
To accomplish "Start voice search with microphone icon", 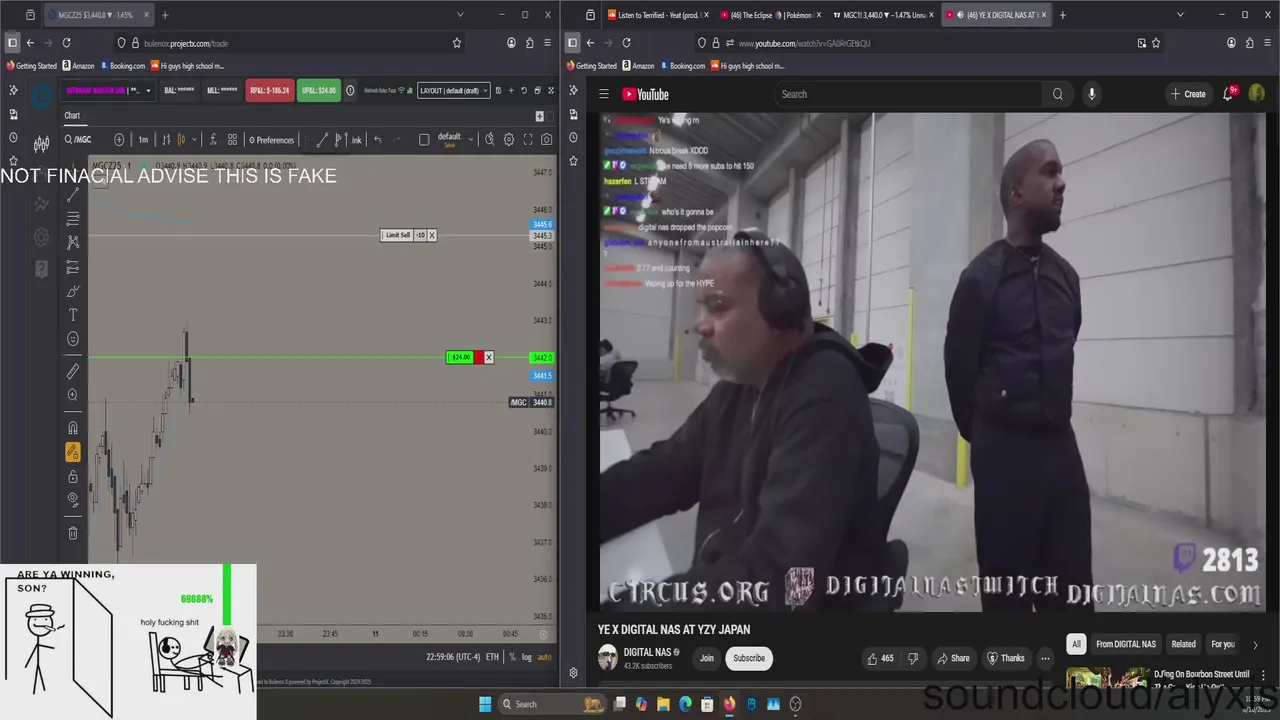I will pos(1091,94).
